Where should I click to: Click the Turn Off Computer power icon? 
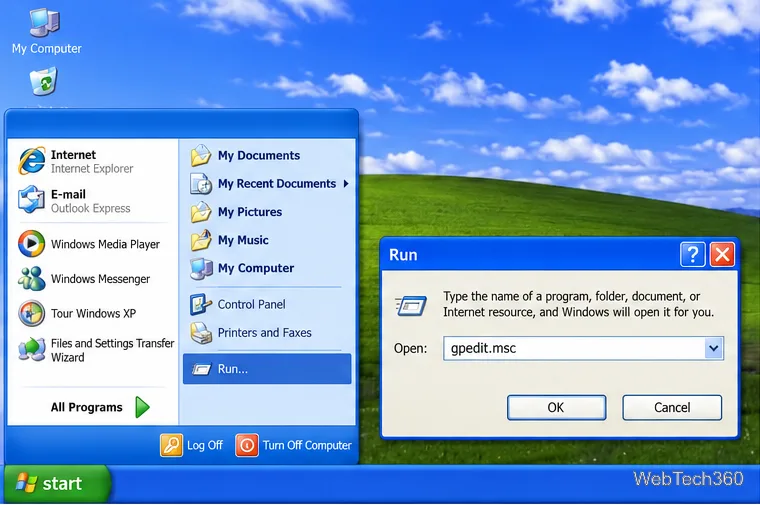247,445
